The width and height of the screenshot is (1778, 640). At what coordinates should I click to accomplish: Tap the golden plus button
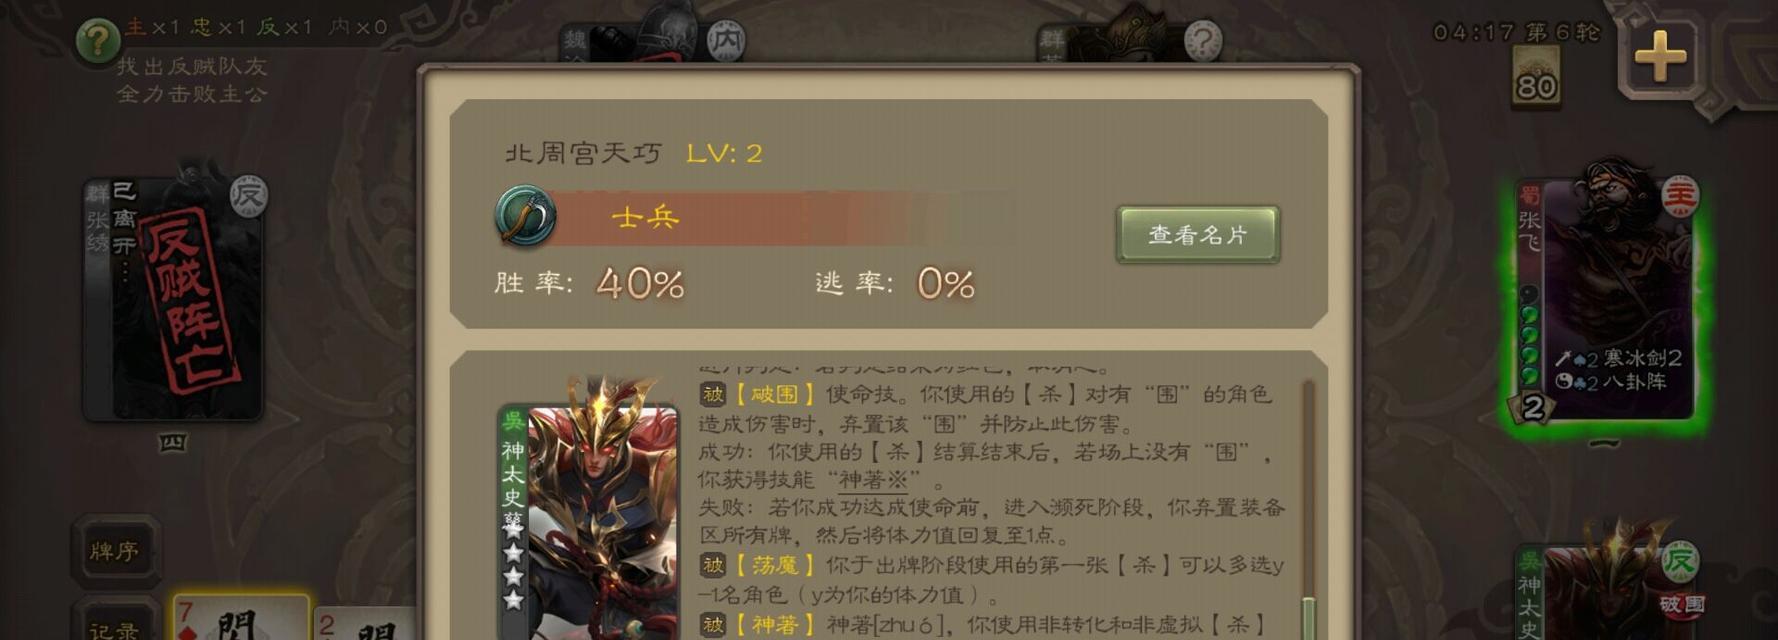tap(1660, 56)
